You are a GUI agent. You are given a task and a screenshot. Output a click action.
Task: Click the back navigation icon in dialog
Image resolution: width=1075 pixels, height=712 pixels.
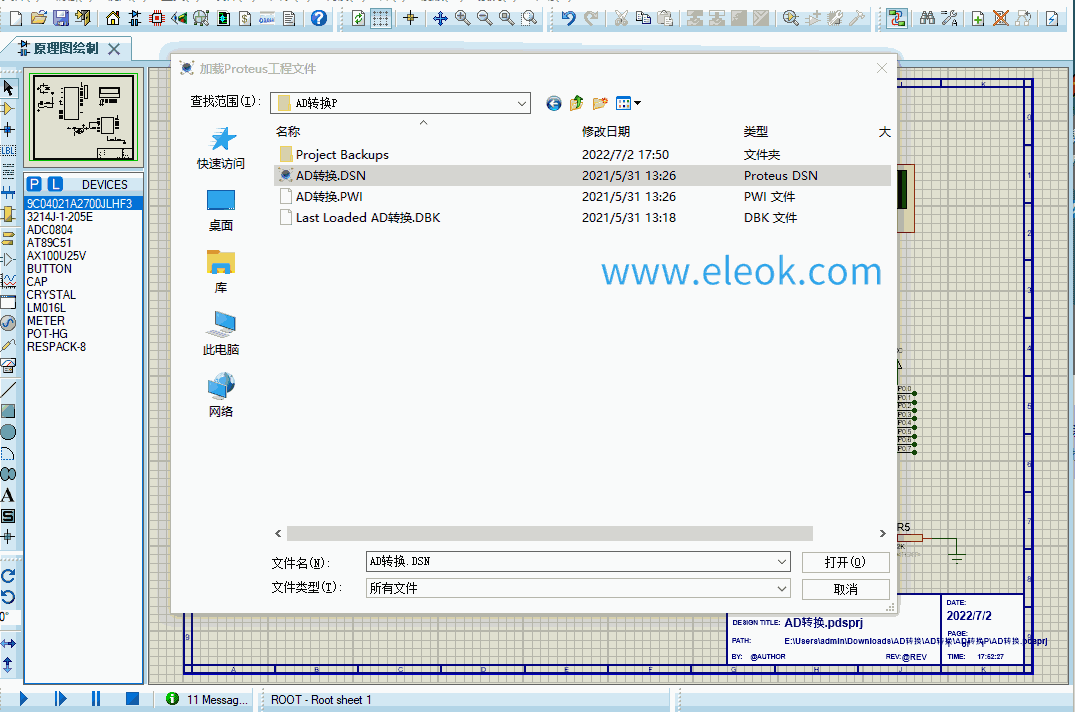click(554, 103)
